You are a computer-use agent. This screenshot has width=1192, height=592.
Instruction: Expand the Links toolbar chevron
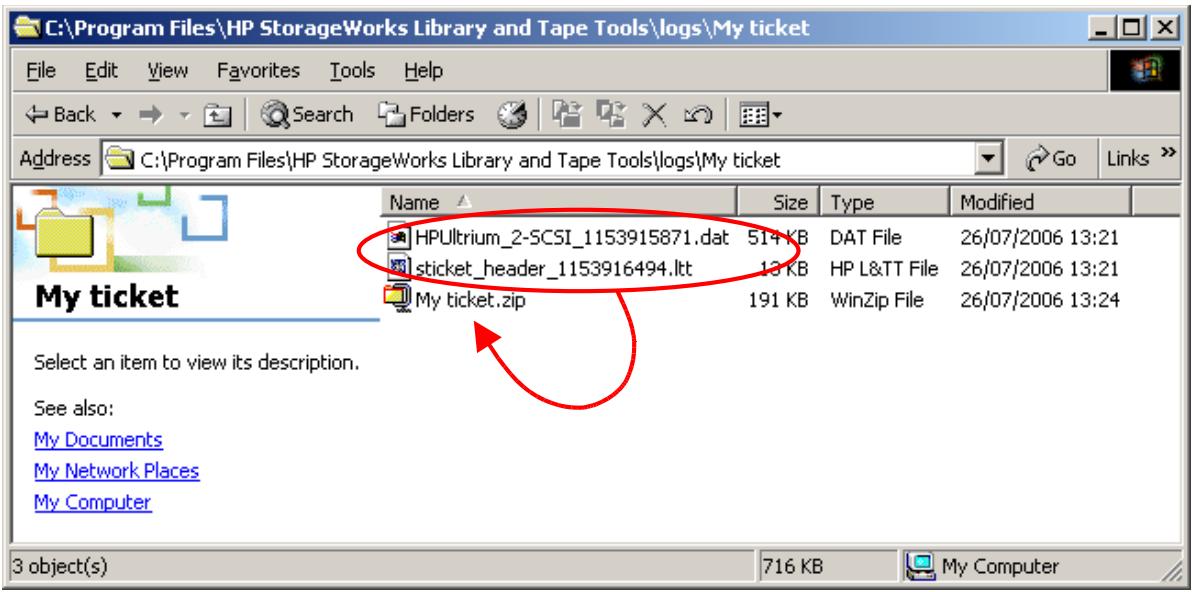(1169, 154)
